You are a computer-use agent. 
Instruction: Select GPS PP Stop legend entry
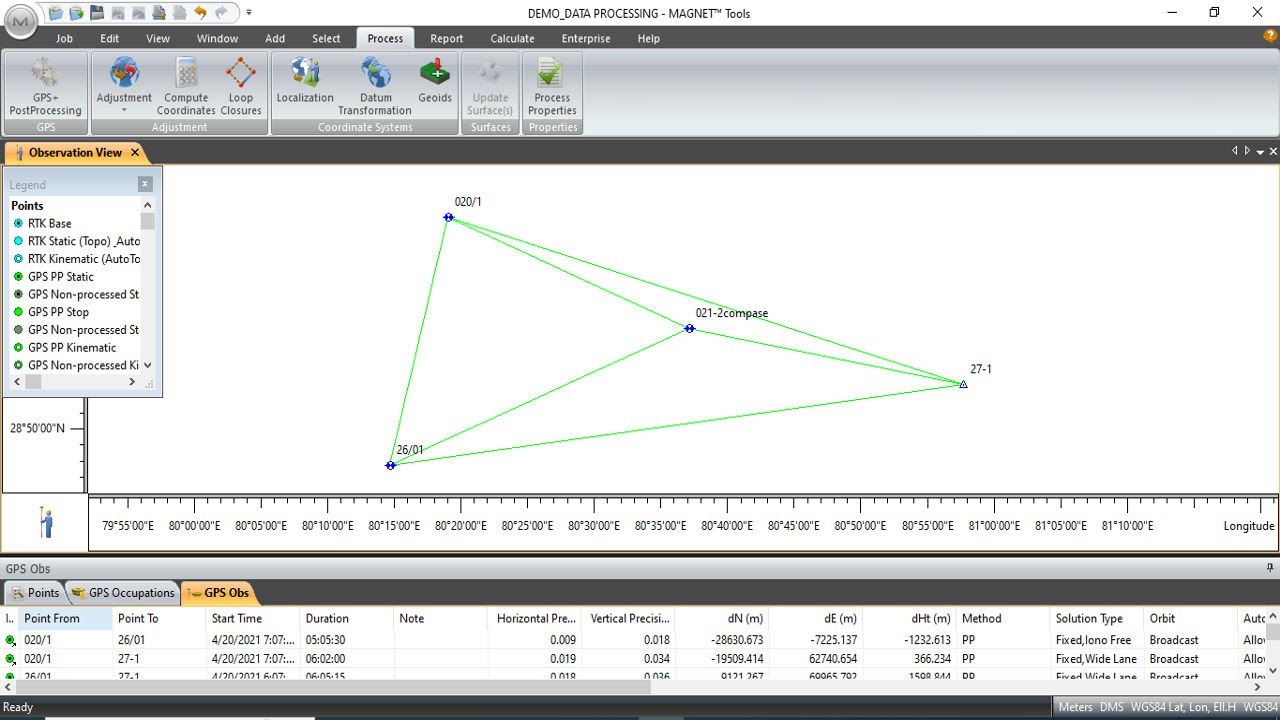coord(58,312)
